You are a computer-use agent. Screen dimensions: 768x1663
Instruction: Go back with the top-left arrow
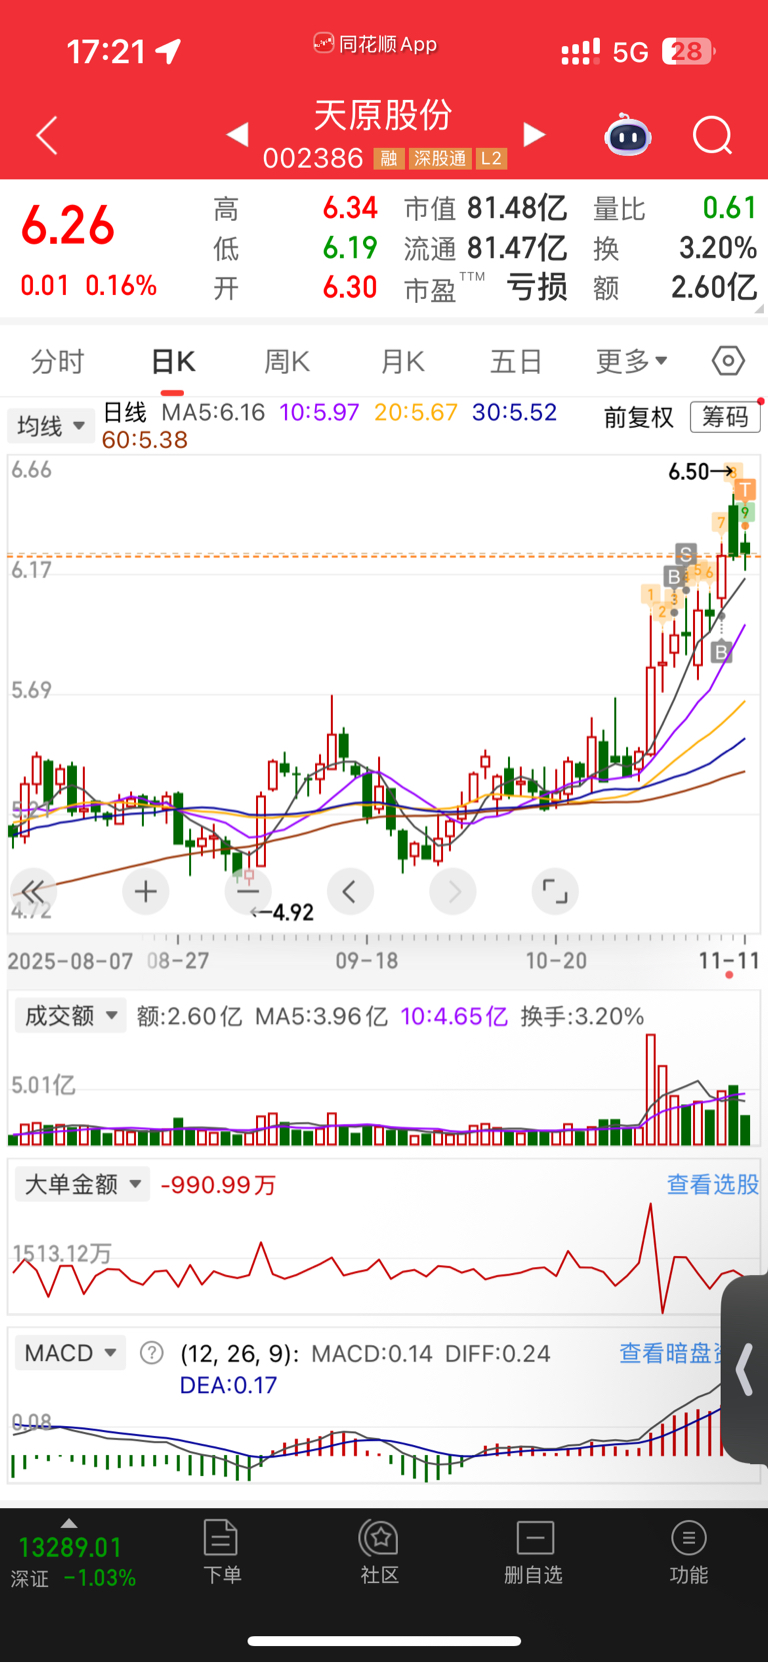[46, 135]
